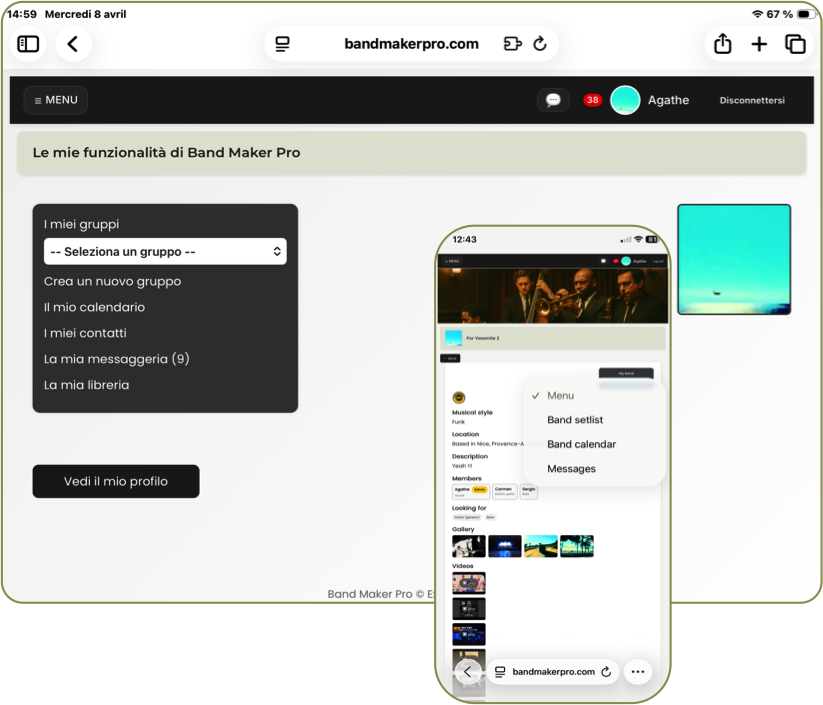
Task: Click the extensions icon in the address bar
Action: pos(512,44)
